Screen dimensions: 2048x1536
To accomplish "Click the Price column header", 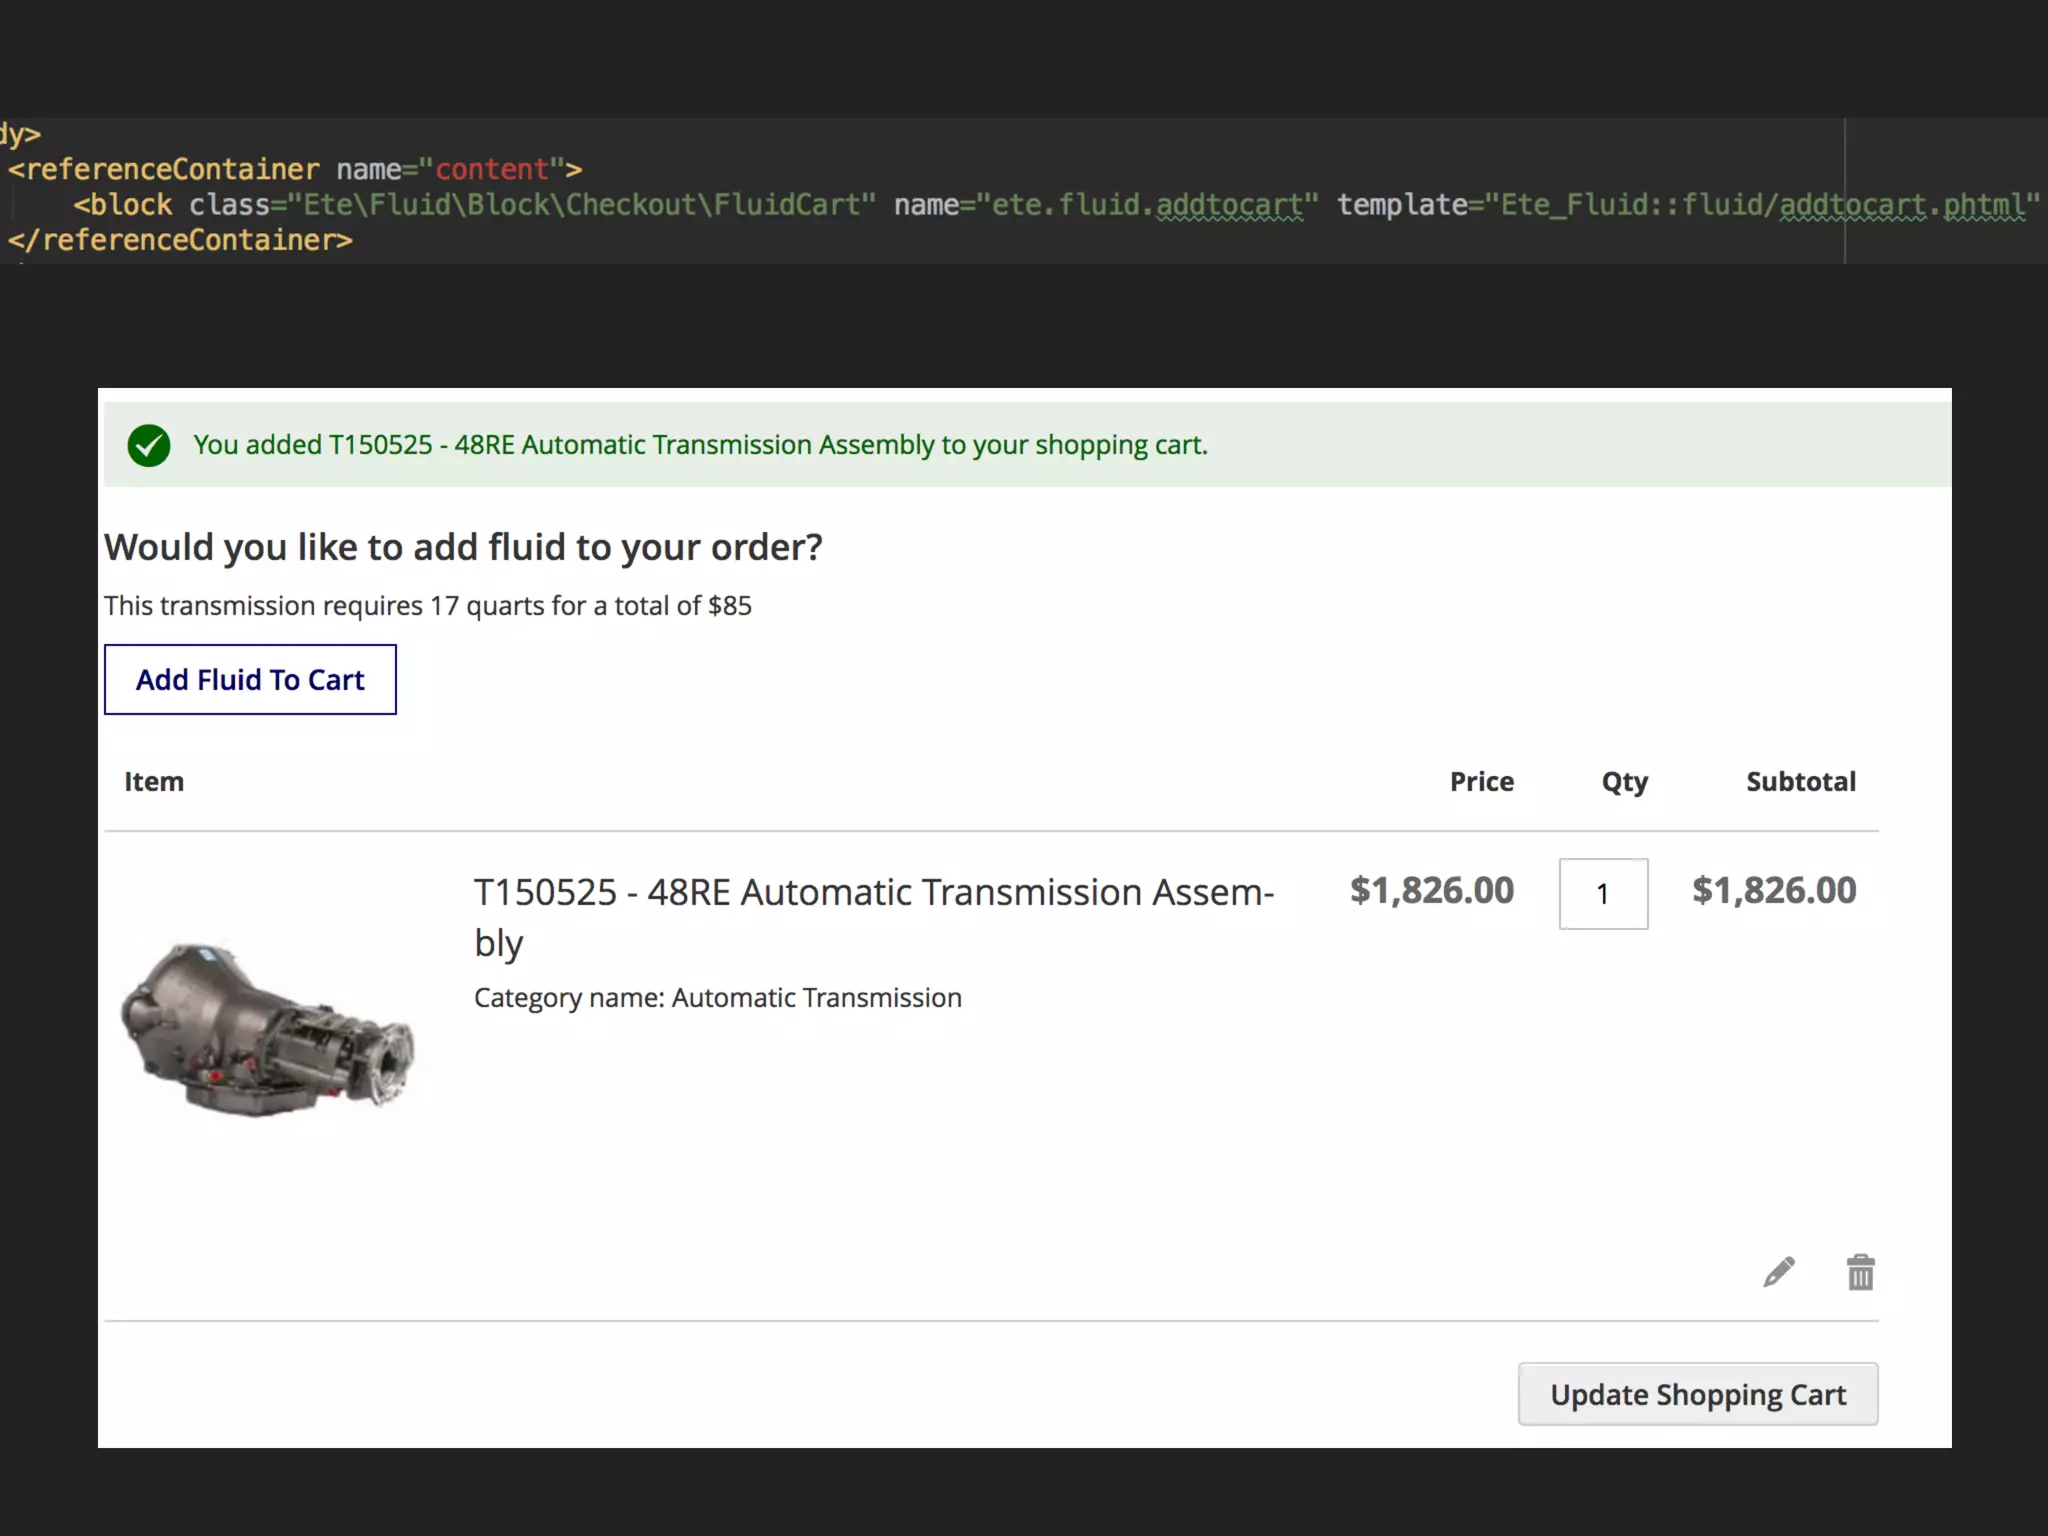I will (x=1481, y=781).
